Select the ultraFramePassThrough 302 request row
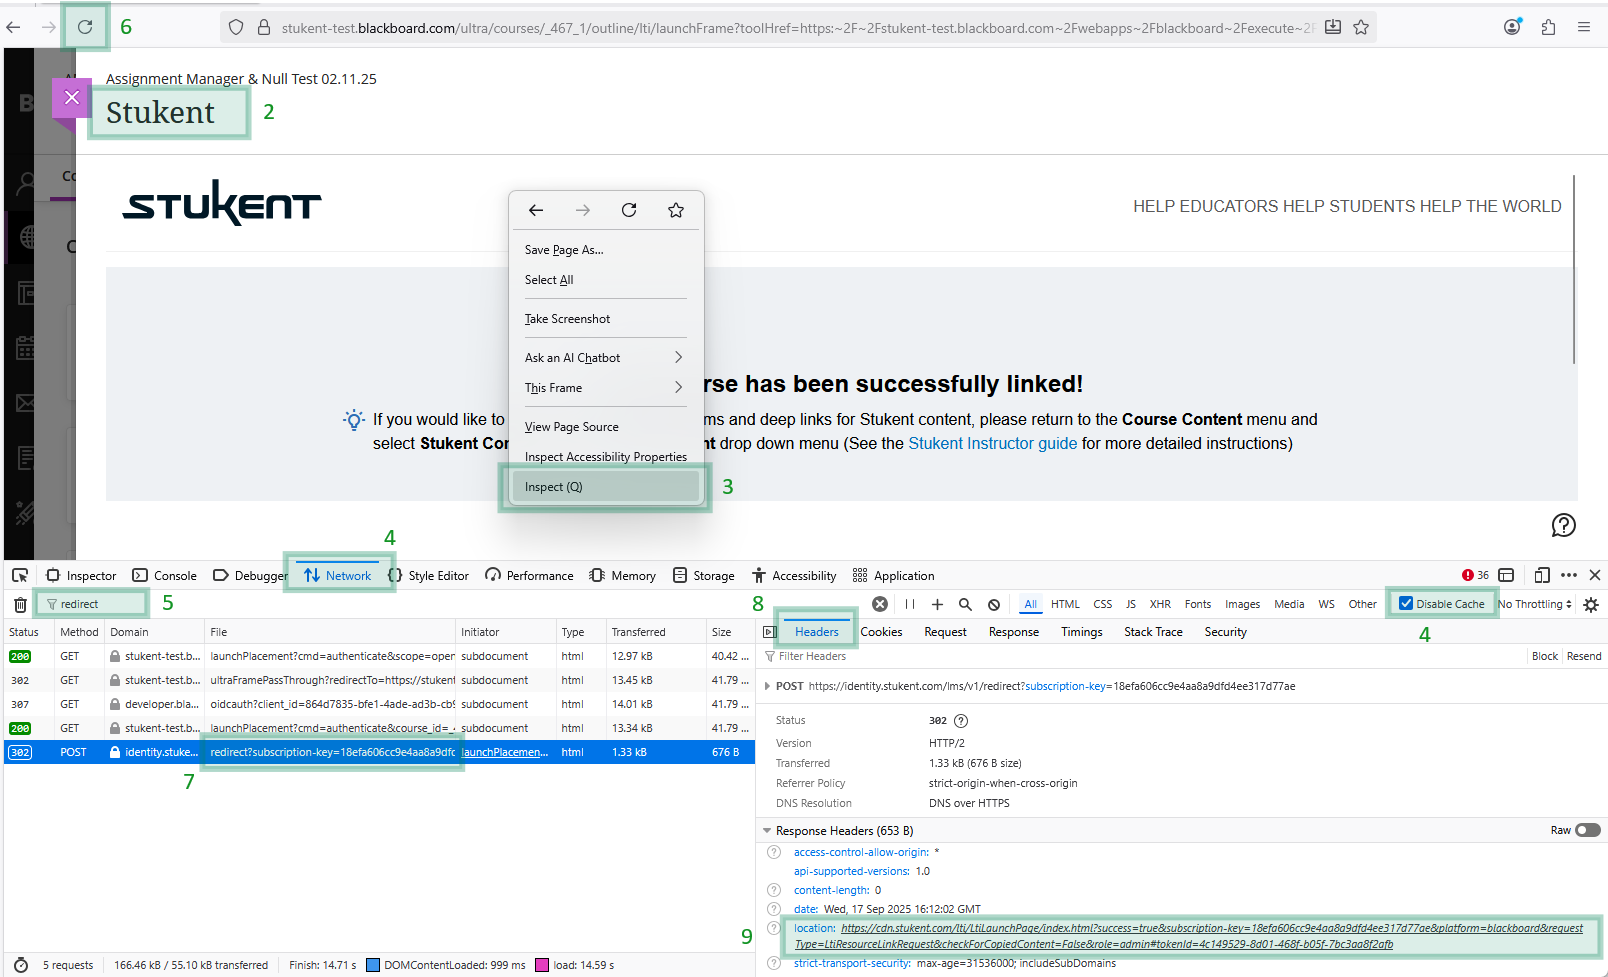This screenshot has height=977, width=1608. [x=379, y=680]
